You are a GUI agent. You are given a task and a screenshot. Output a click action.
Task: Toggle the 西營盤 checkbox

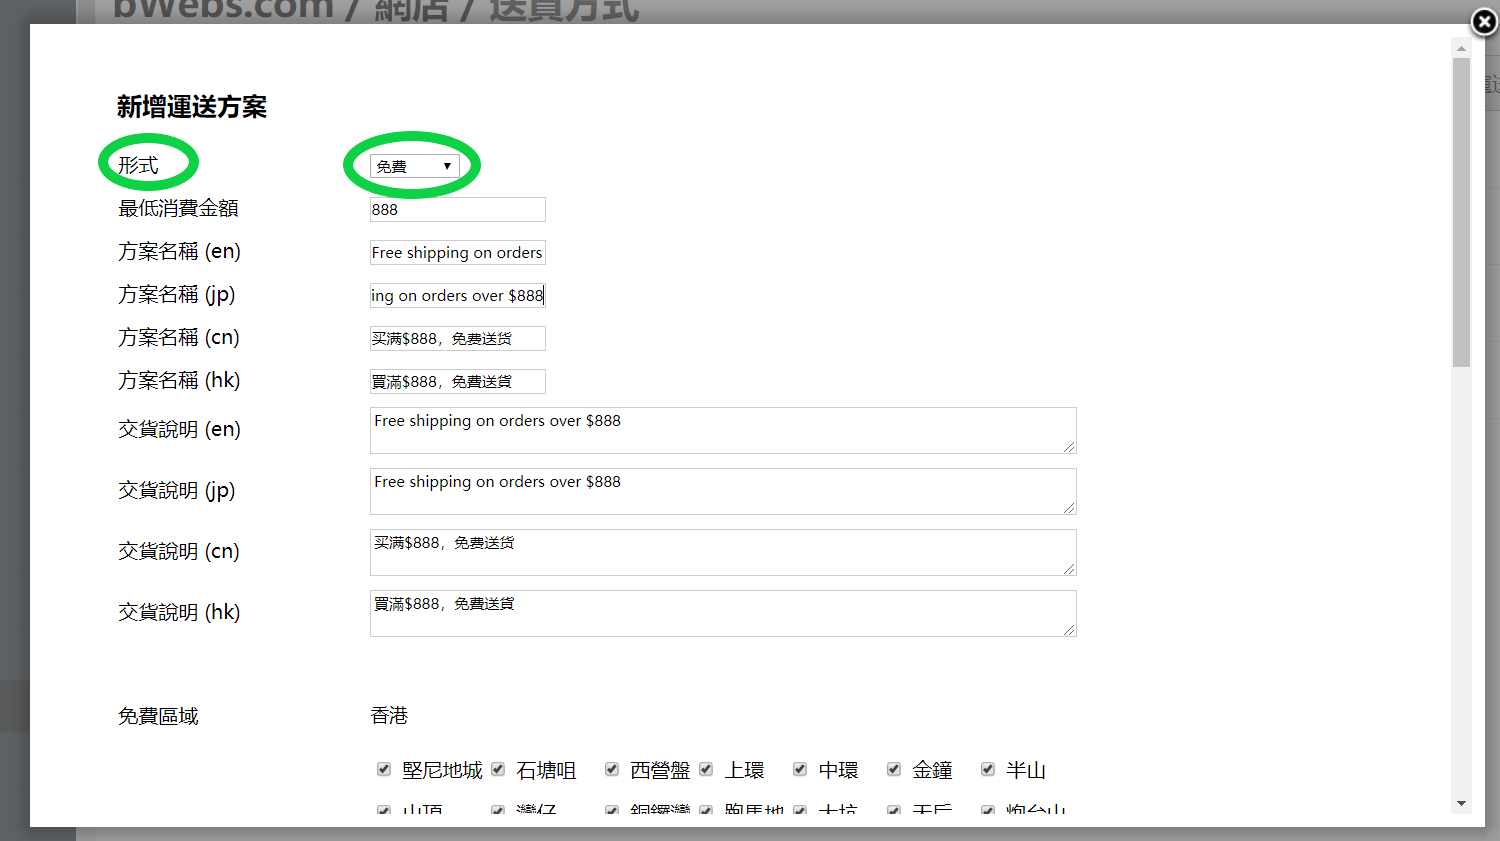coord(612,769)
